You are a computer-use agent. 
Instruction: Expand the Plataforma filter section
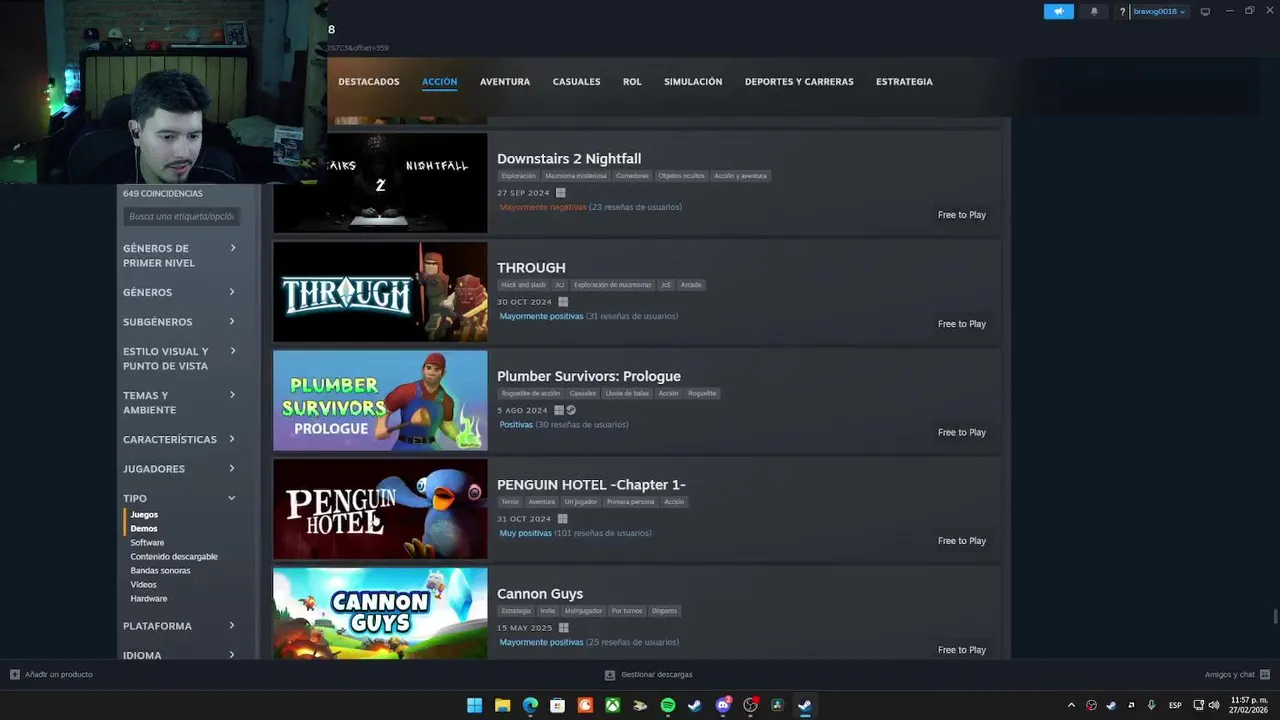point(180,626)
